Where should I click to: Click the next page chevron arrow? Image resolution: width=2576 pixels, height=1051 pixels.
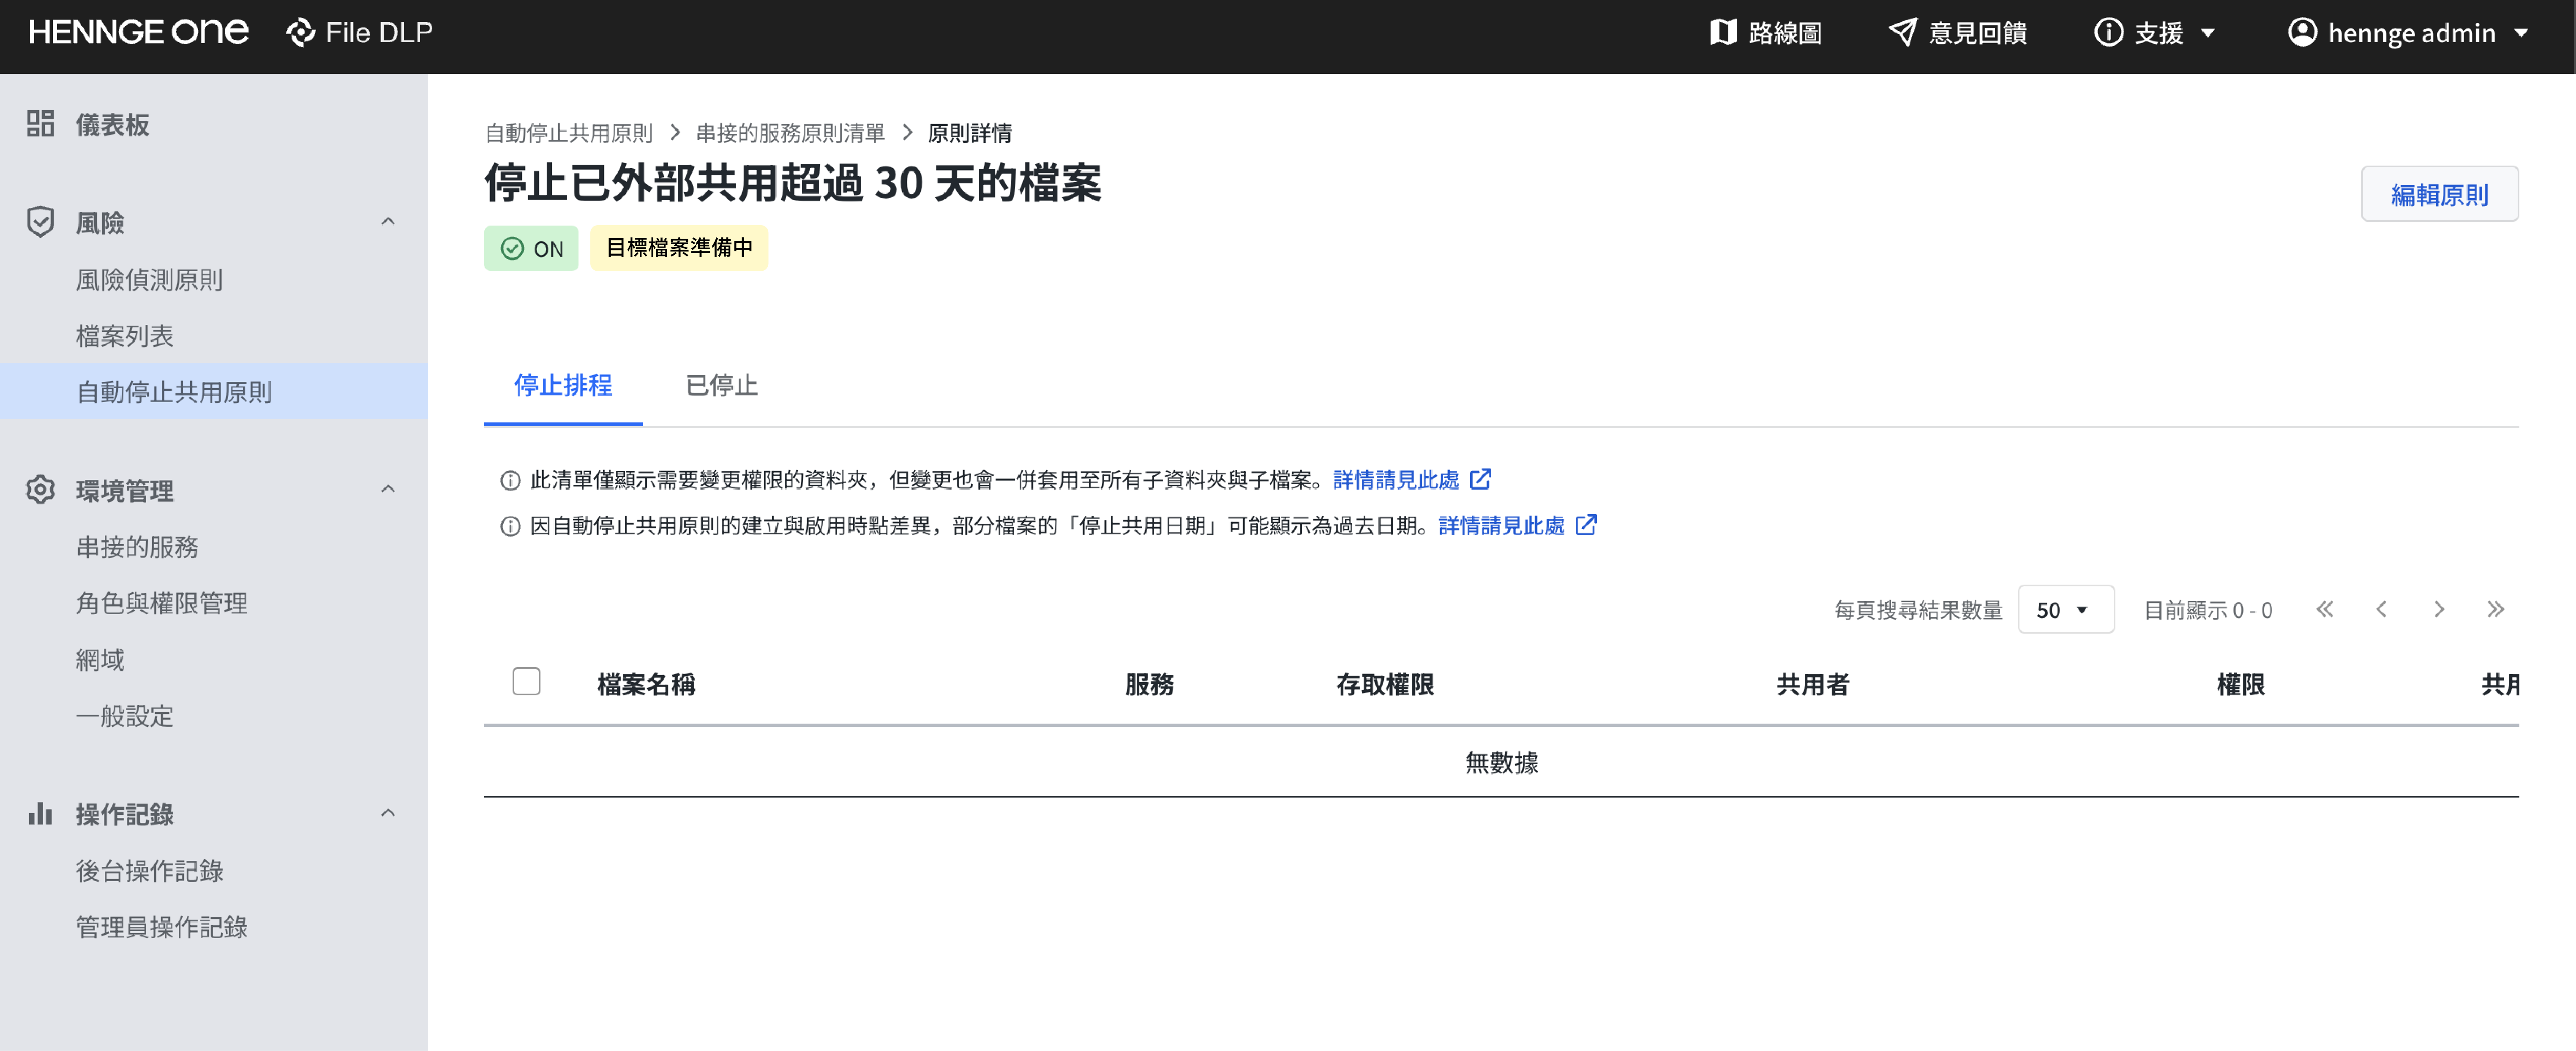click(2439, 610)
